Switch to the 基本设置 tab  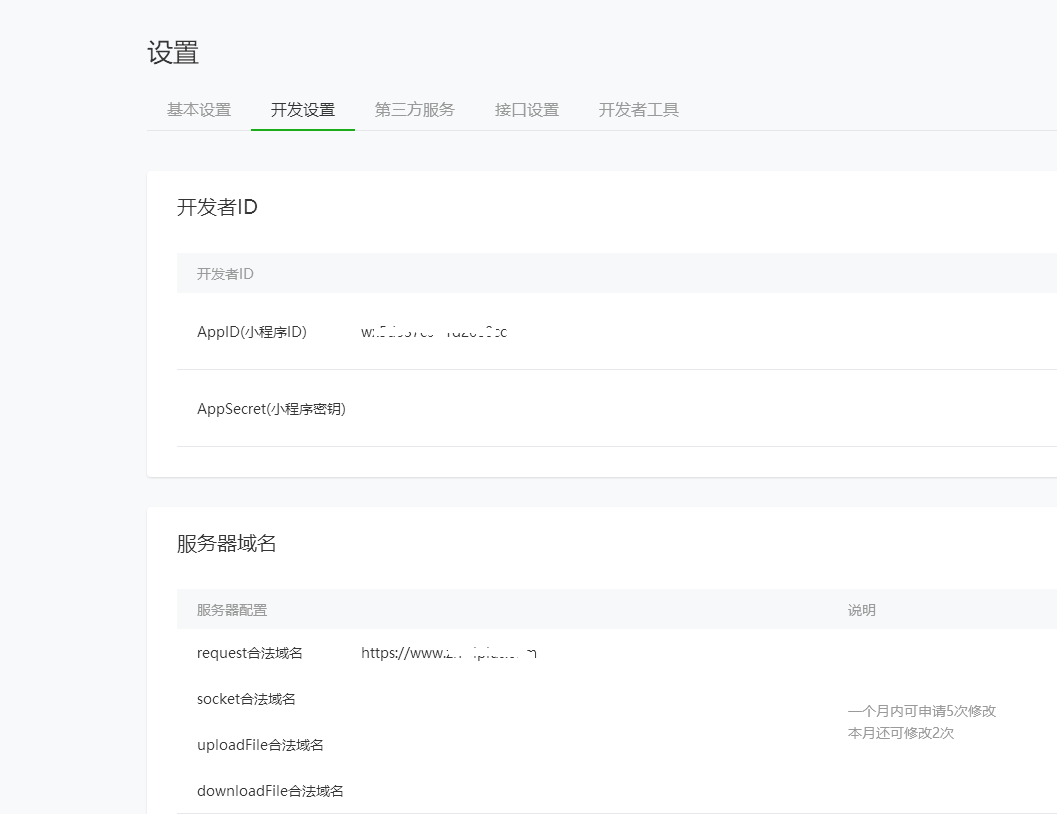coord(199,110)
